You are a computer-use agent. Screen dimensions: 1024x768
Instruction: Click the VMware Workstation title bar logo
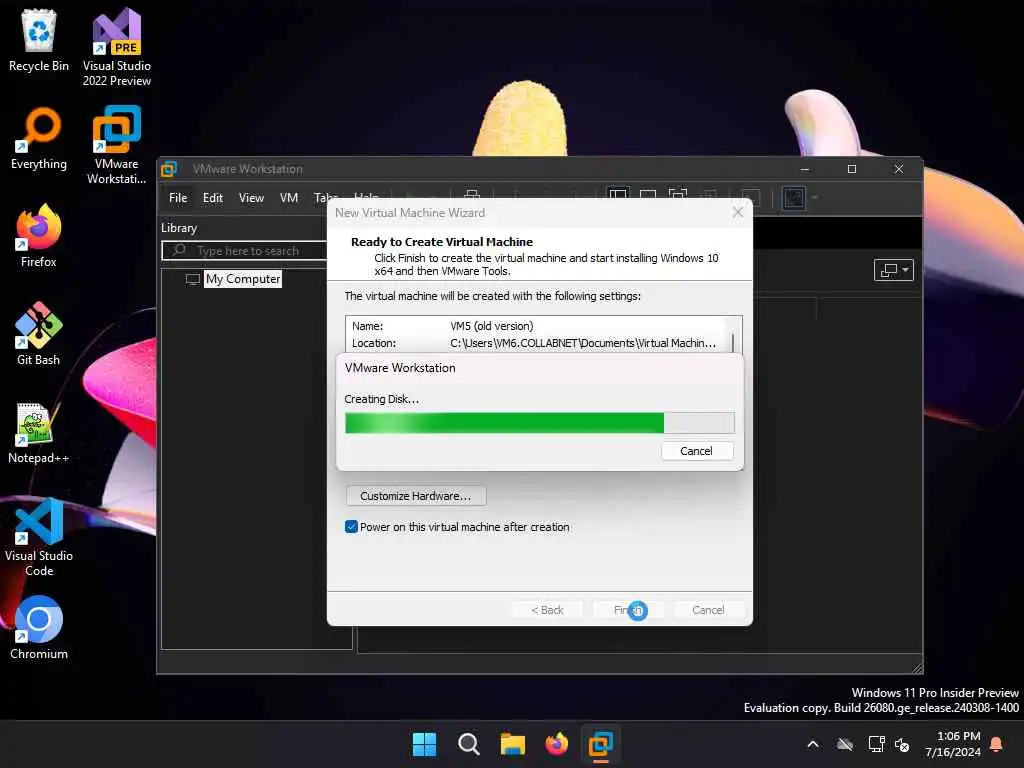[x=169, y=169]
